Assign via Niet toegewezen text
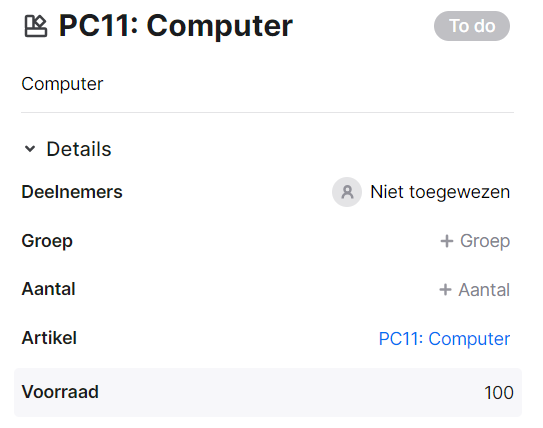543x428 pixels. (x=440, y=192)
